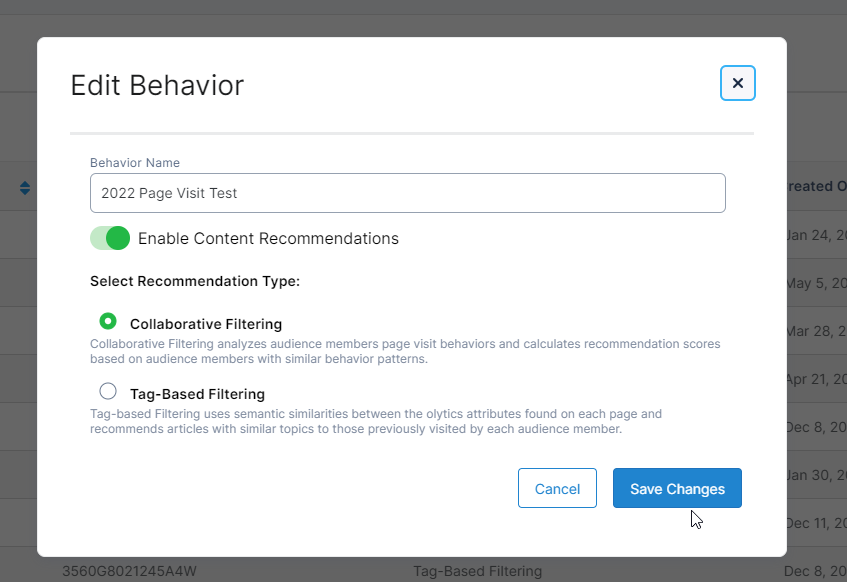This screenshot has height=582, width=847.
Task: Click the Select Recommendation Type heading
Action: coord(195,281)
